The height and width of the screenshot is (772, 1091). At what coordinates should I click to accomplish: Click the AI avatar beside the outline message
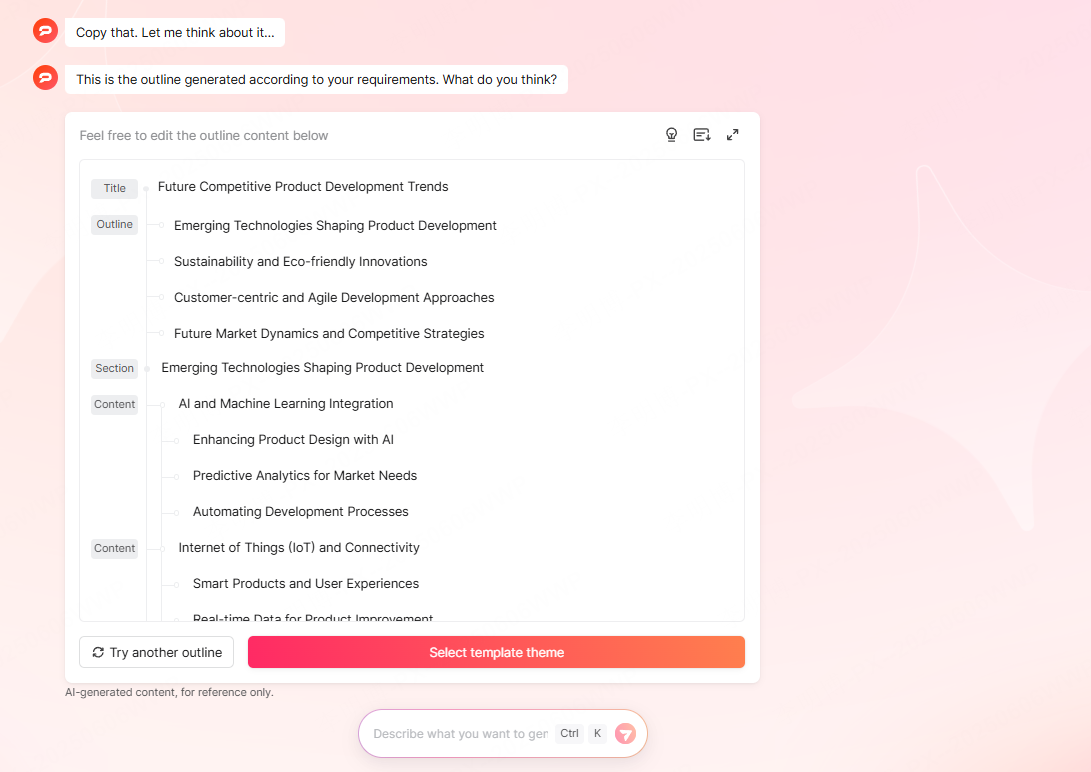click(45, 78)
